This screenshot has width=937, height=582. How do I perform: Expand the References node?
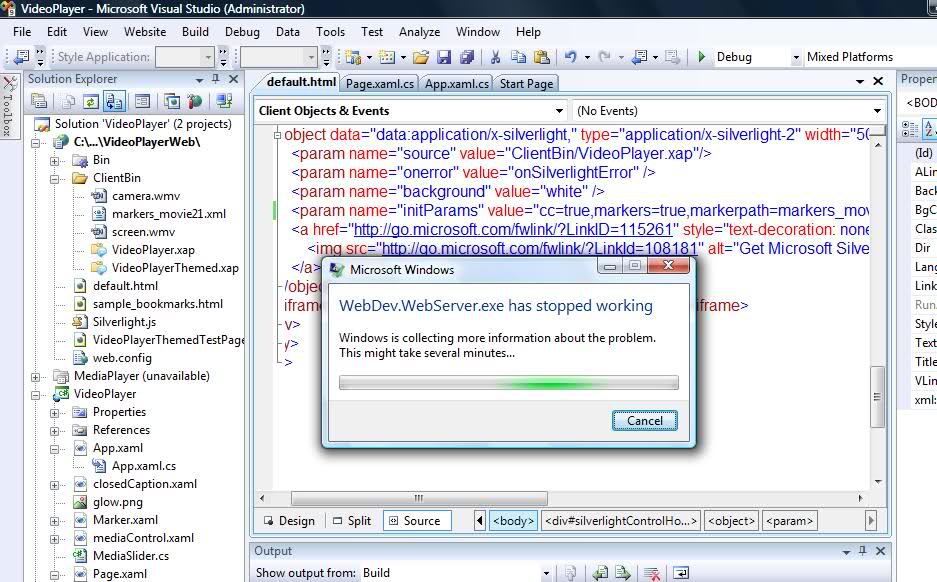(54, 431)
